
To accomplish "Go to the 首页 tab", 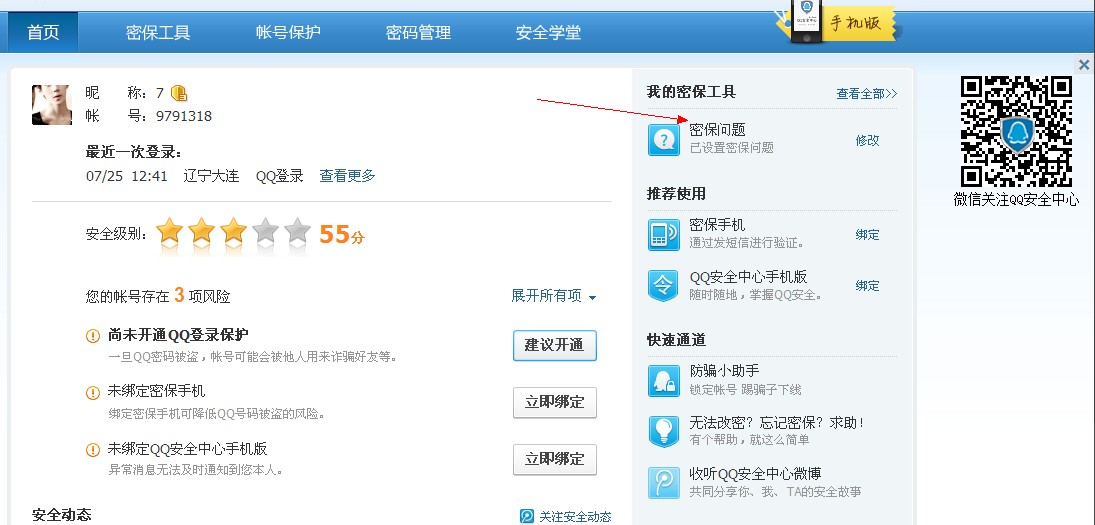I will click(x=43, y=32).
